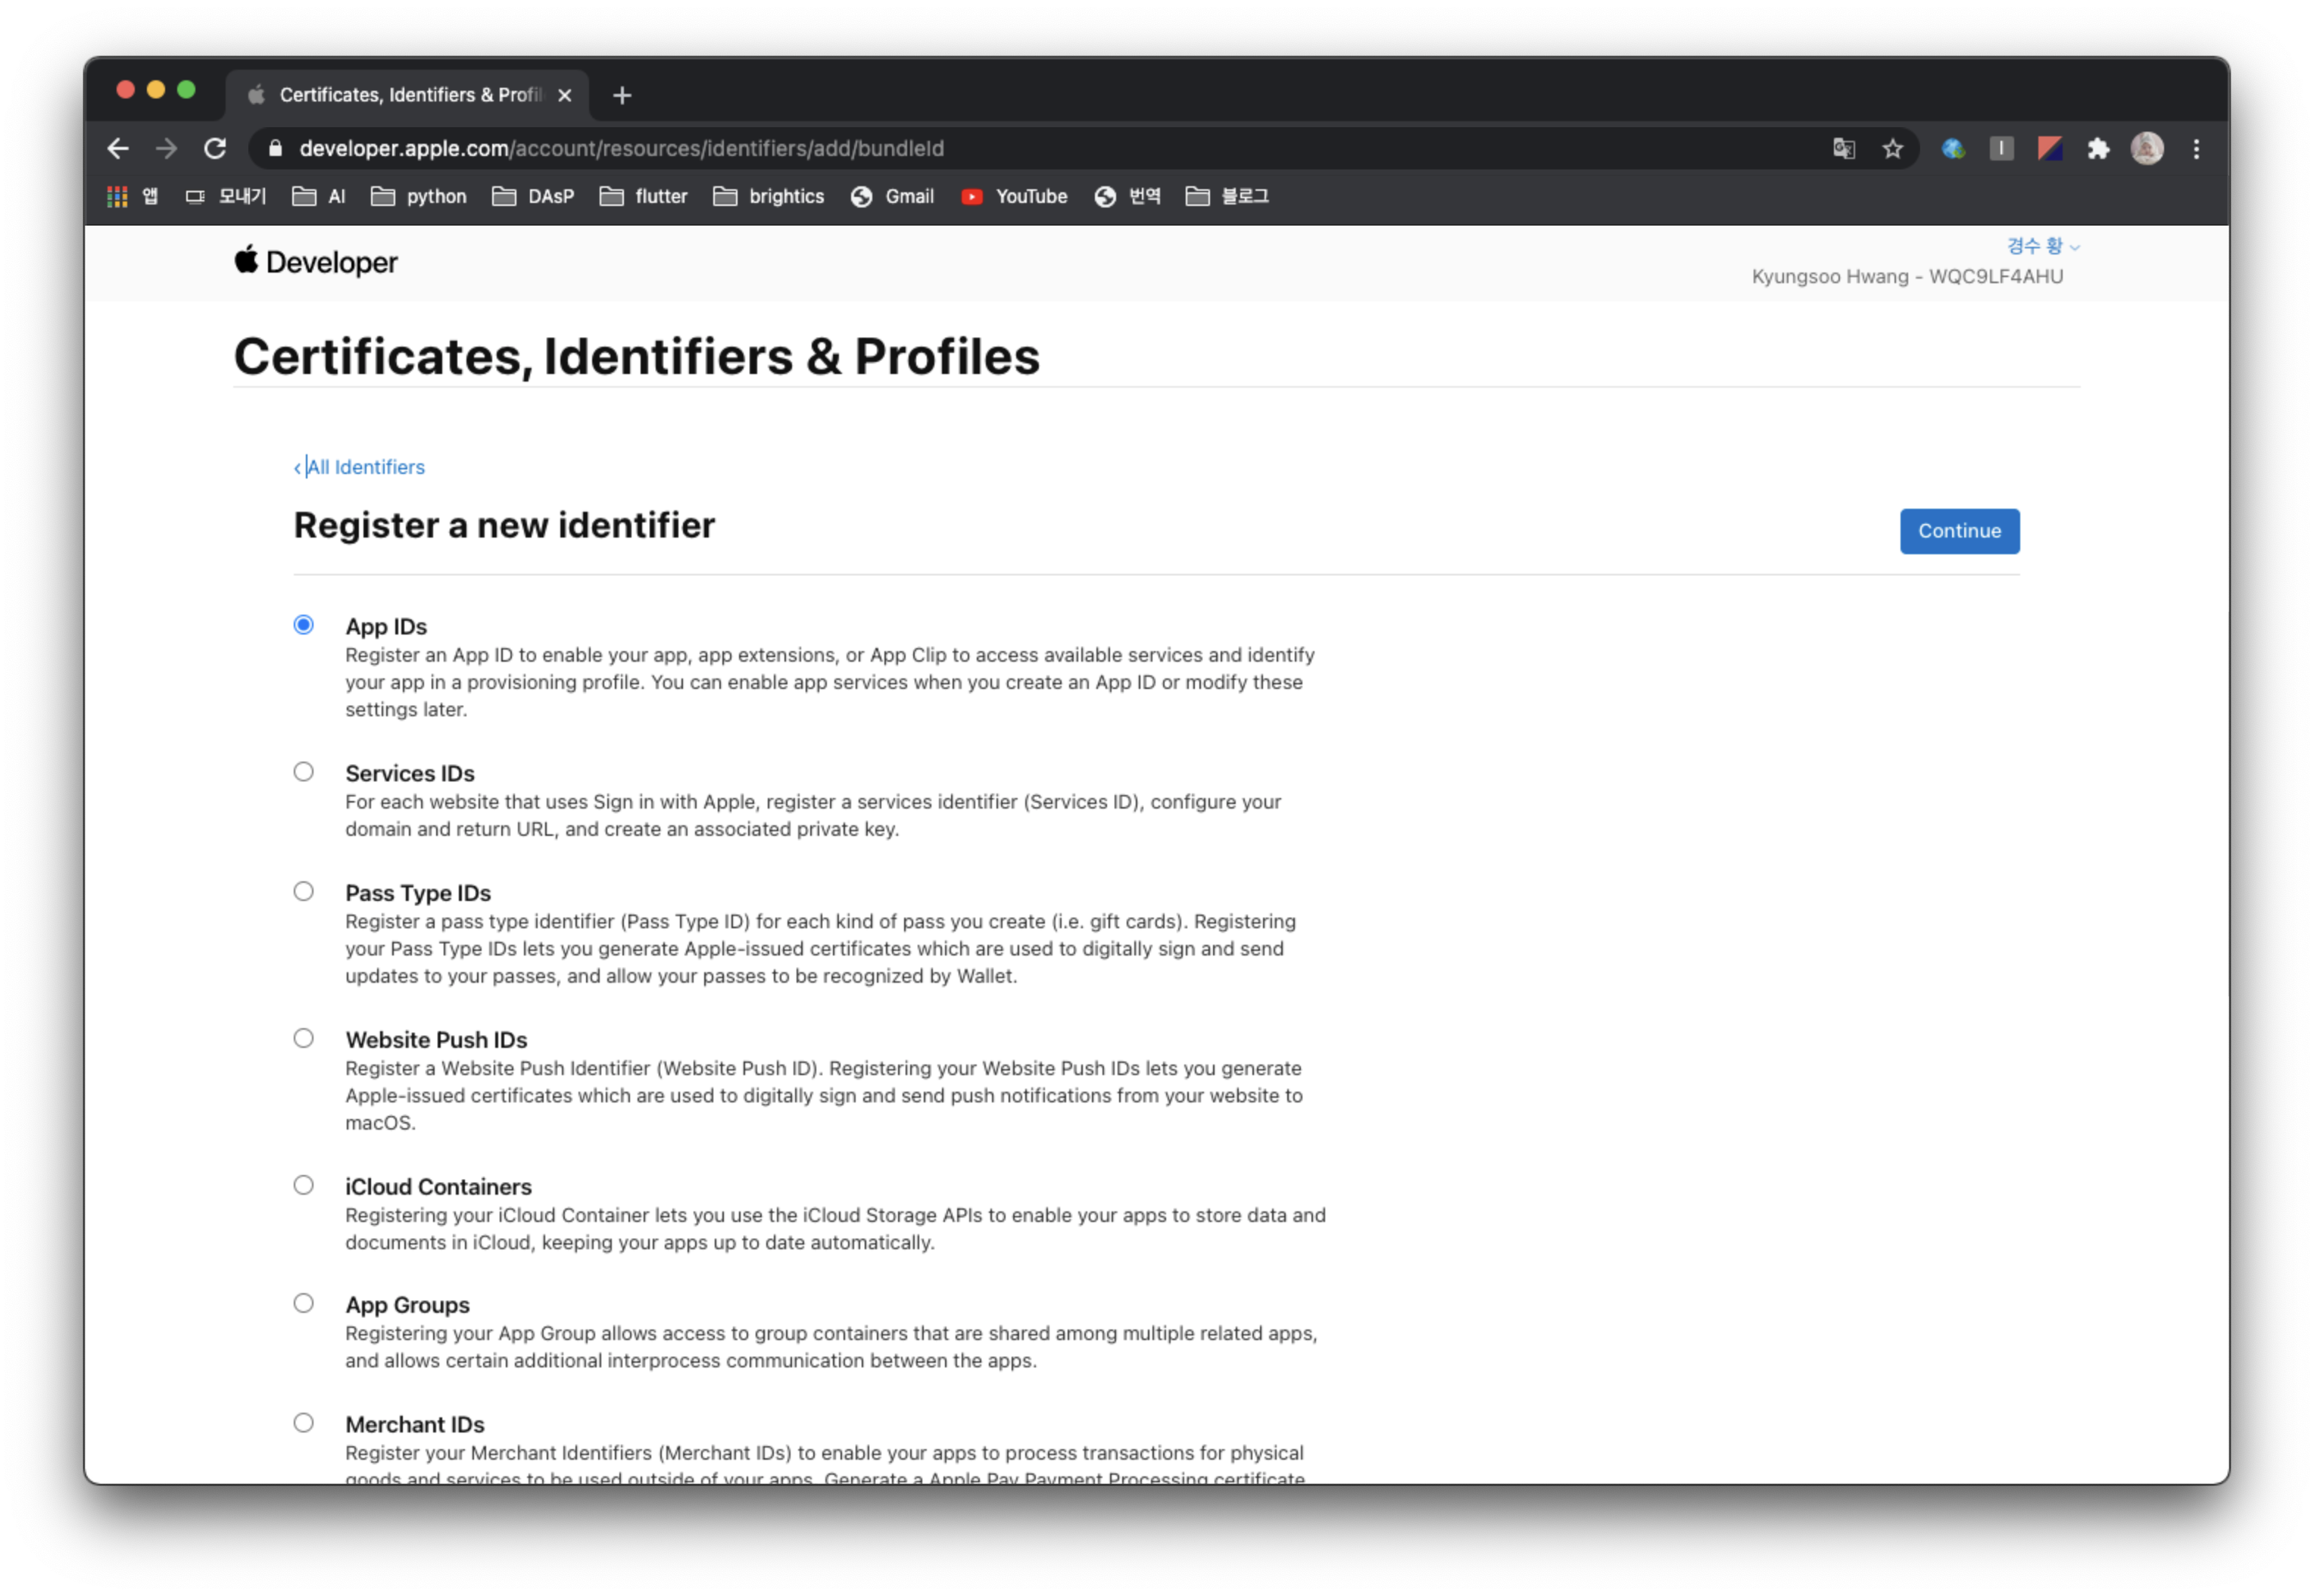
Task: Click the Chrome profile avatar
Action: (x=2146, y=149)
